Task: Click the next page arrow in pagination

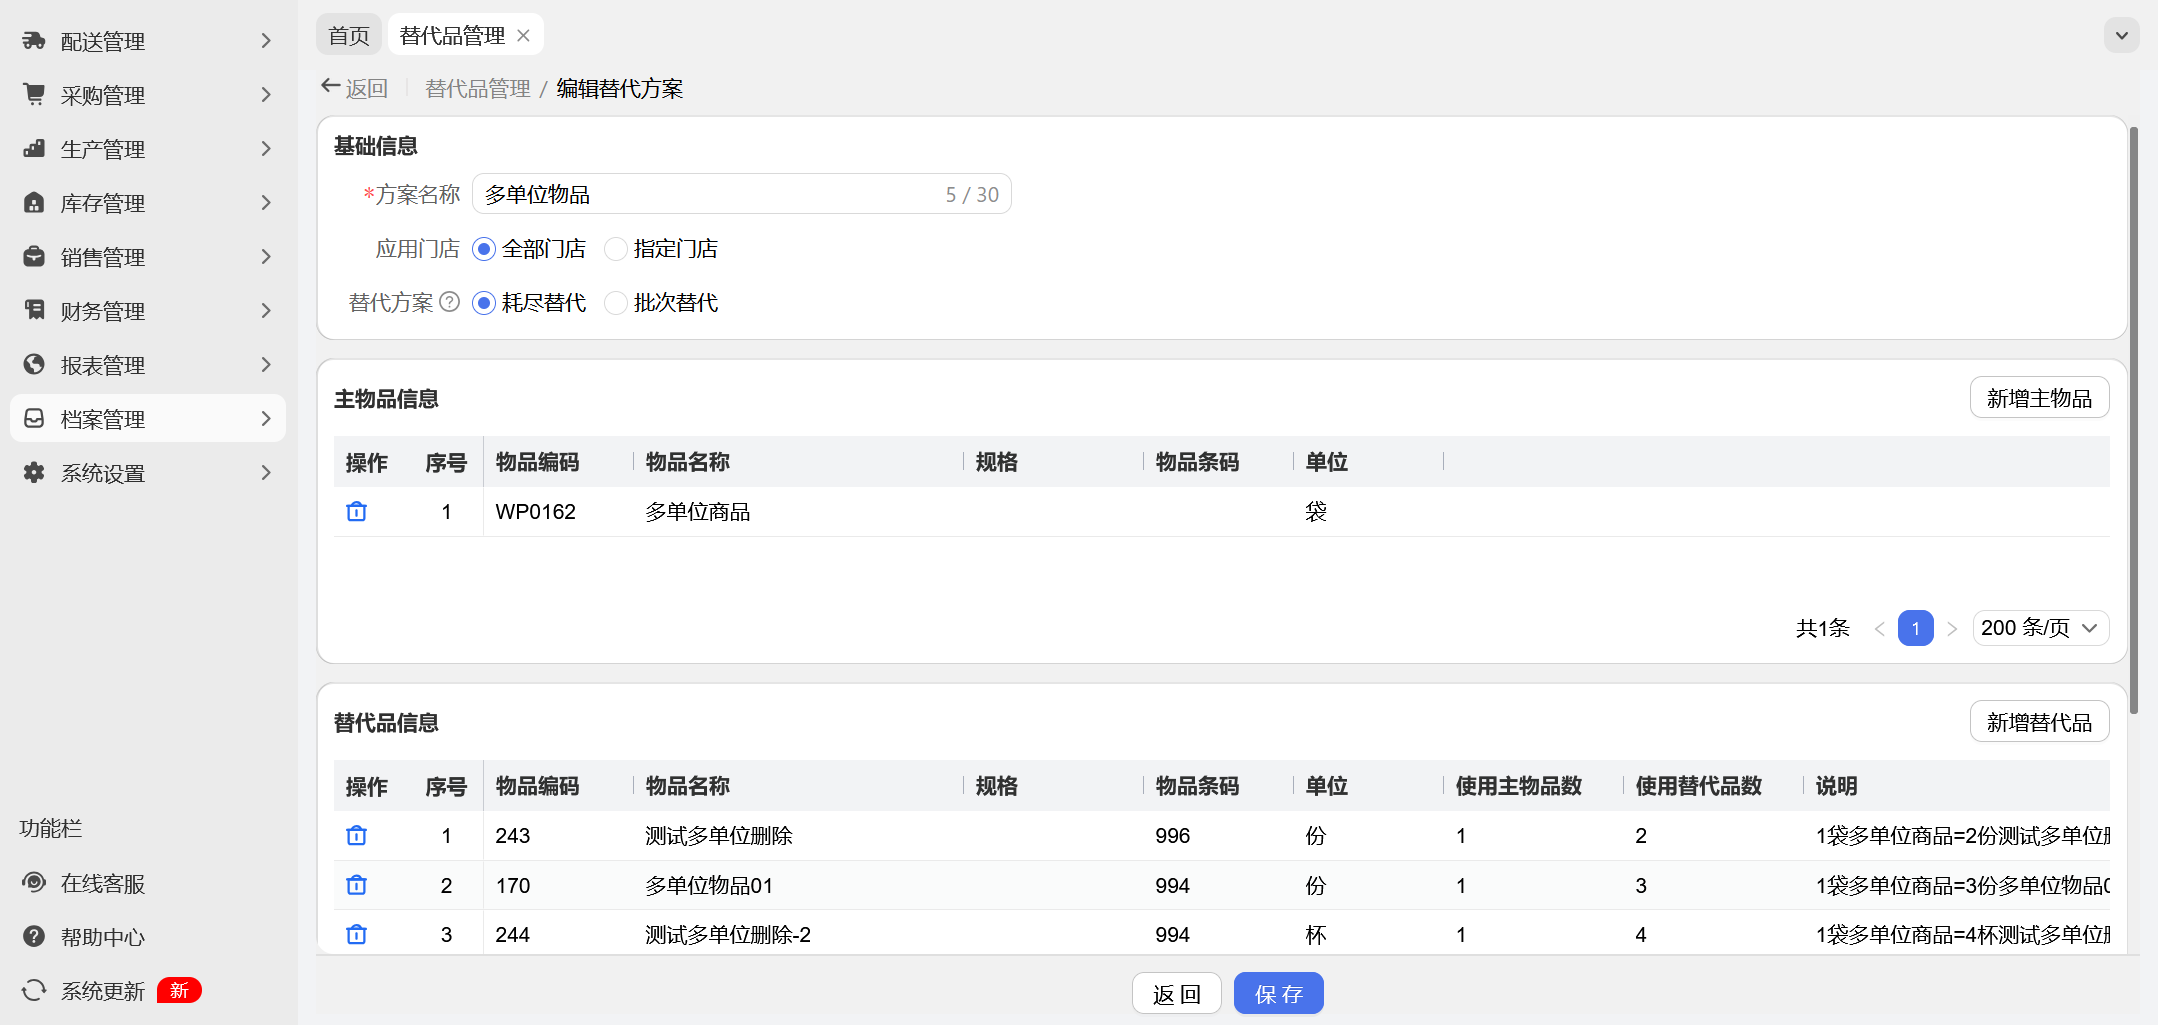Action: [1952, 629]
